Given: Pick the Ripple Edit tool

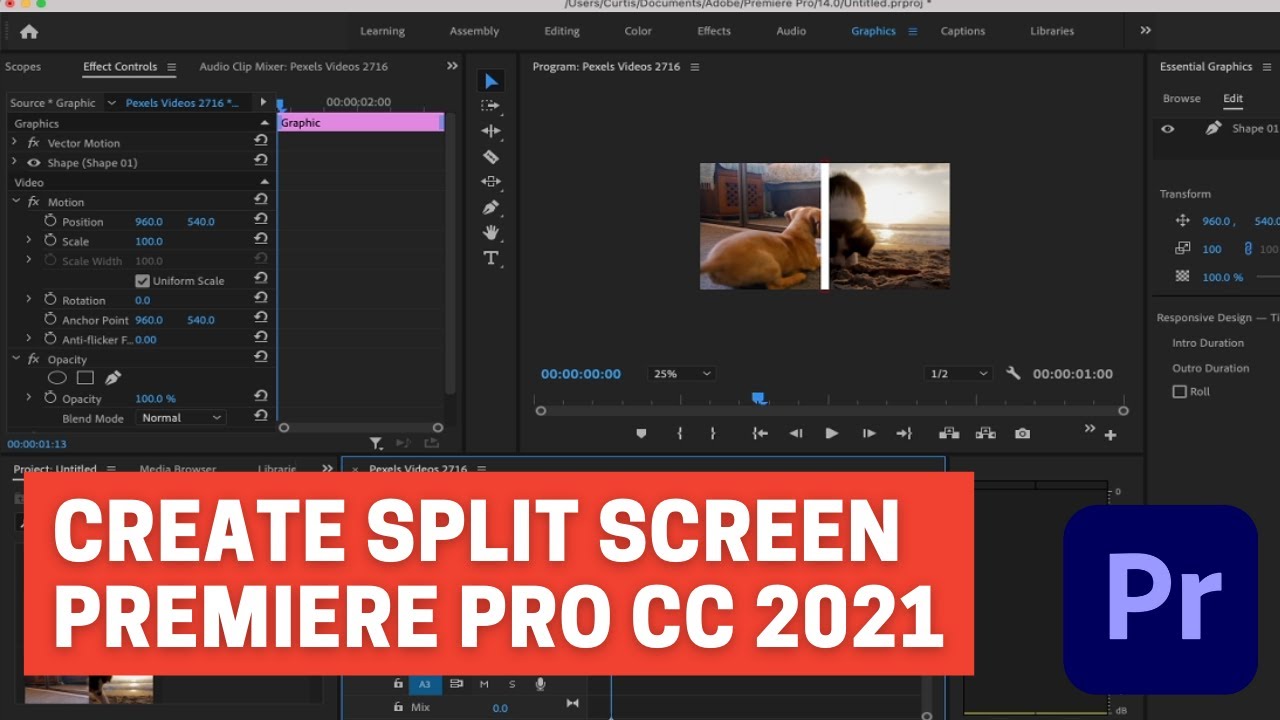Looking at the screenshot, I should point(491,131).
